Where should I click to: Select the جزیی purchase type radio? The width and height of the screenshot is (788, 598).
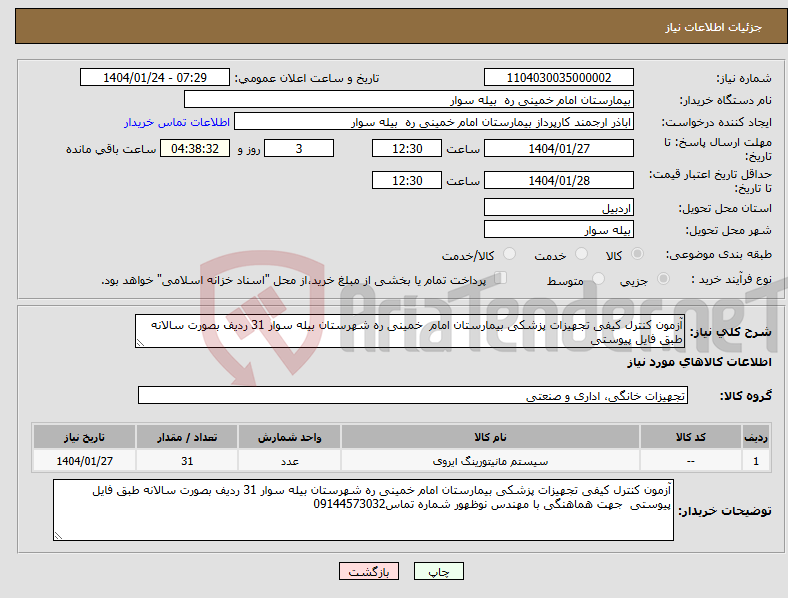click(663, 279)
